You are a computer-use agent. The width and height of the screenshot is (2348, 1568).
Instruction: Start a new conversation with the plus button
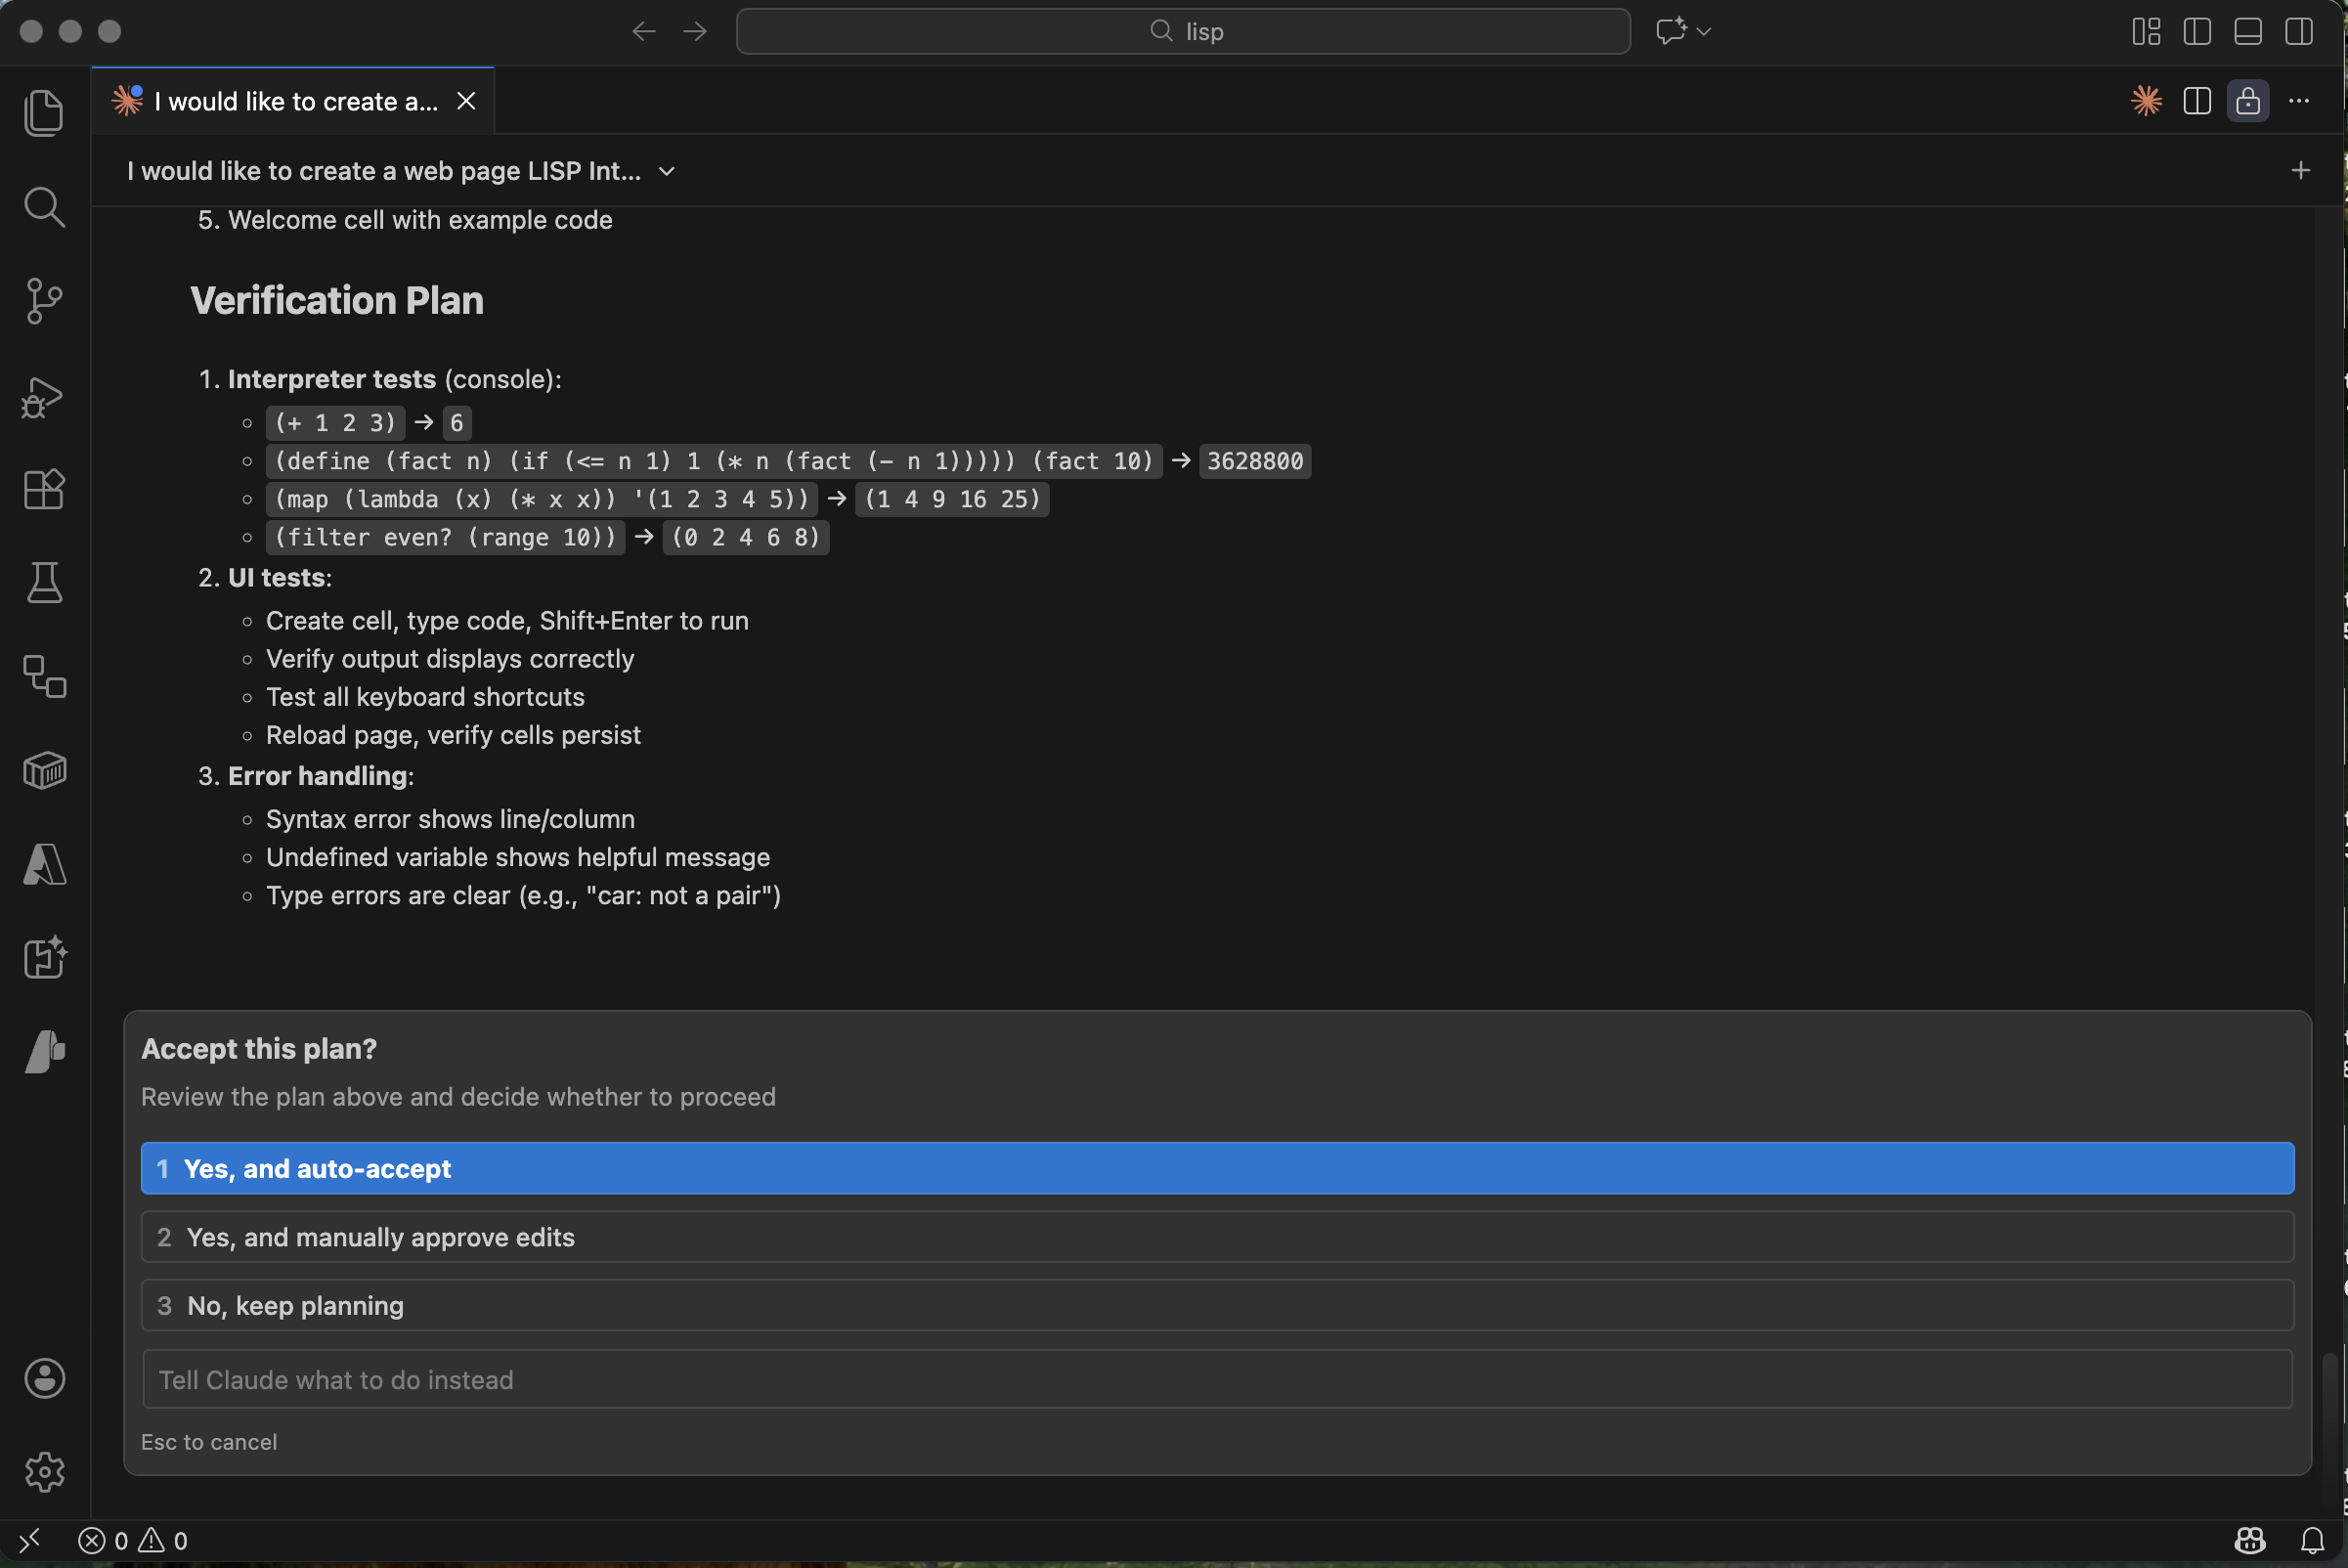coord(2301,170)
